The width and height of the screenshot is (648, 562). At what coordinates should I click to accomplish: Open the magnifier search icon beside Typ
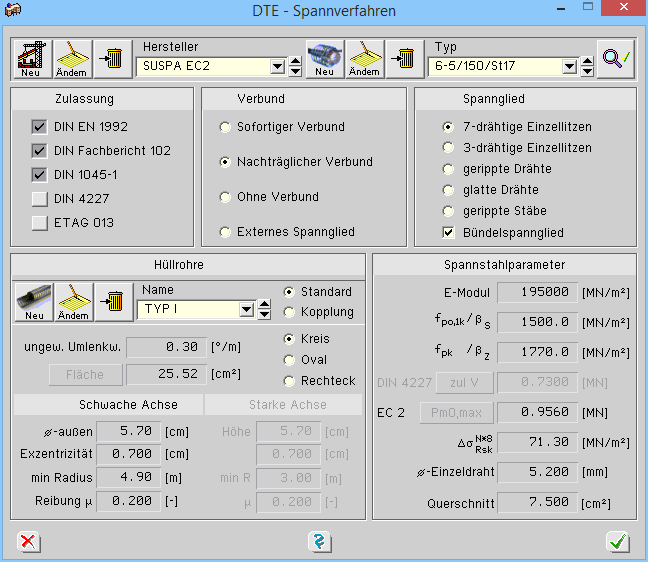[x=615, y=59]
